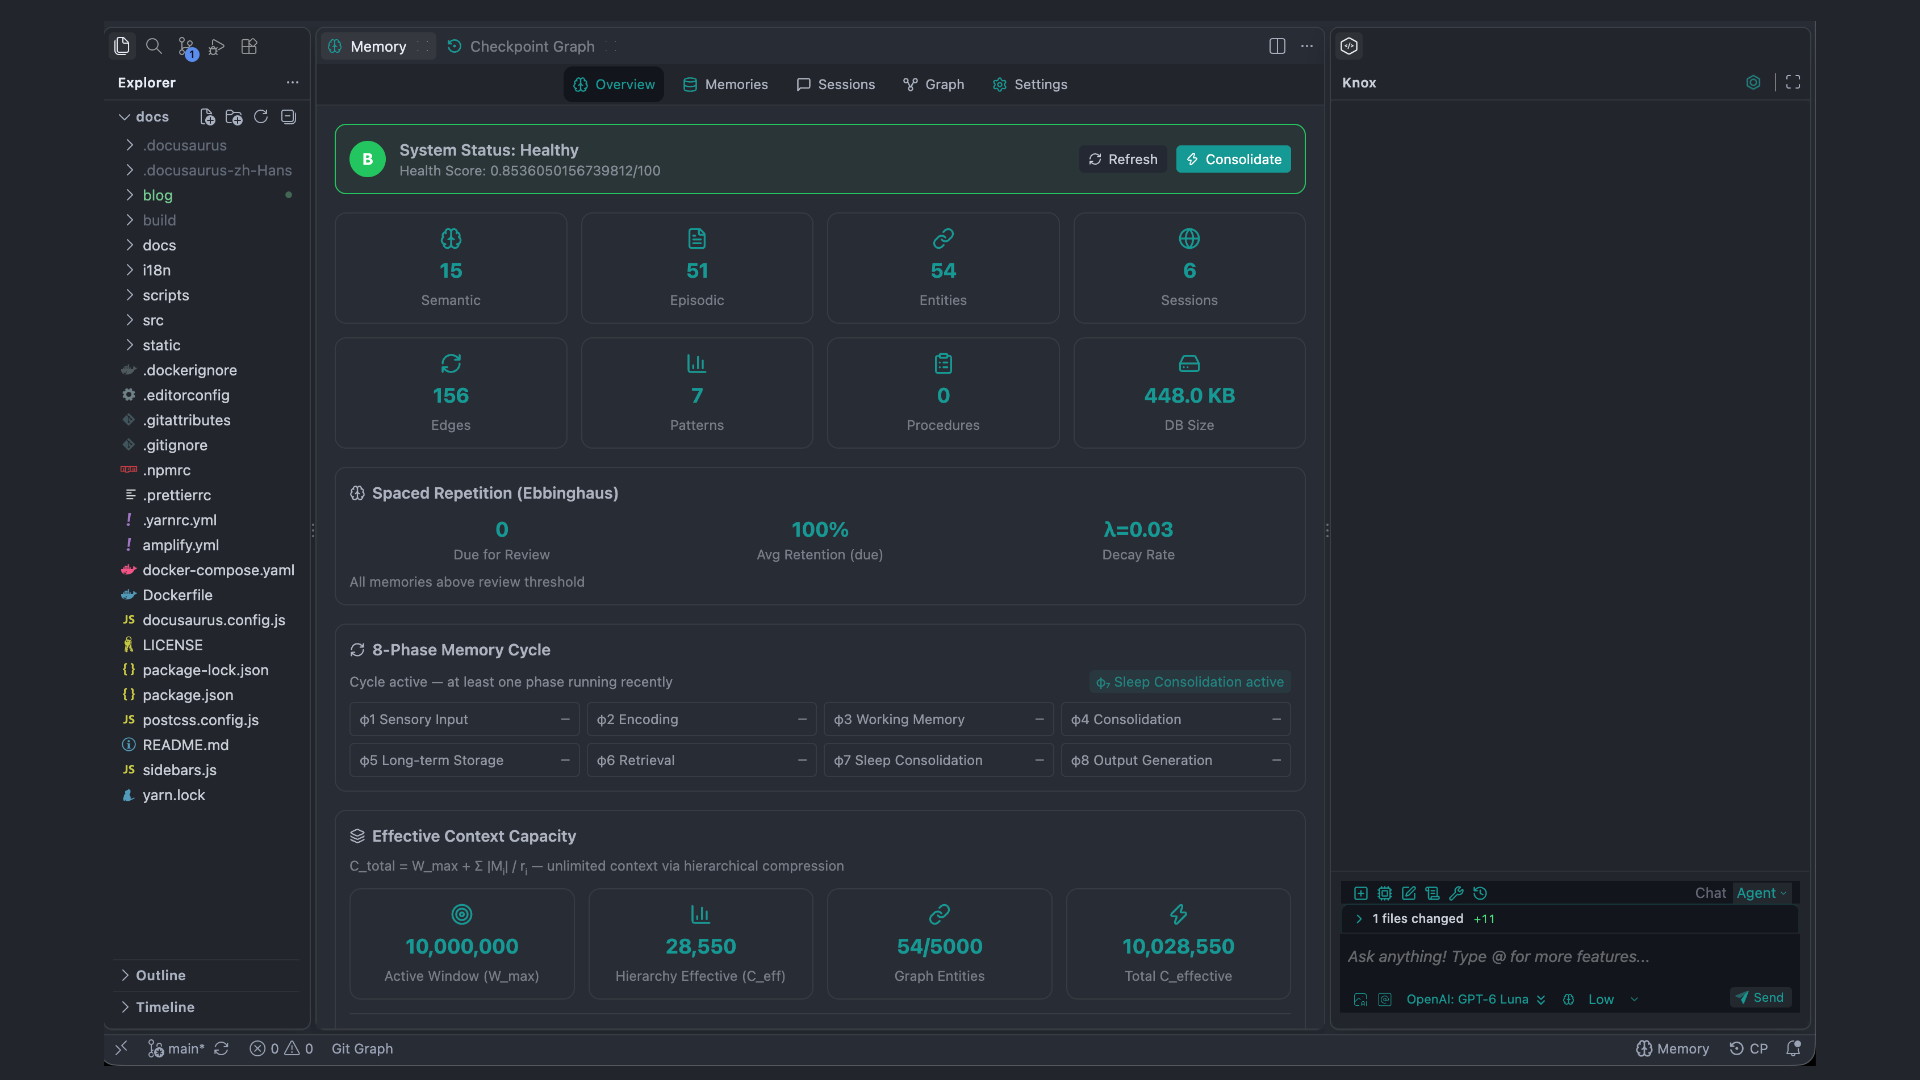This screenshot has width=1920, height=1080.
Task: Open the Memories tab
Action: tap(726, 85)
